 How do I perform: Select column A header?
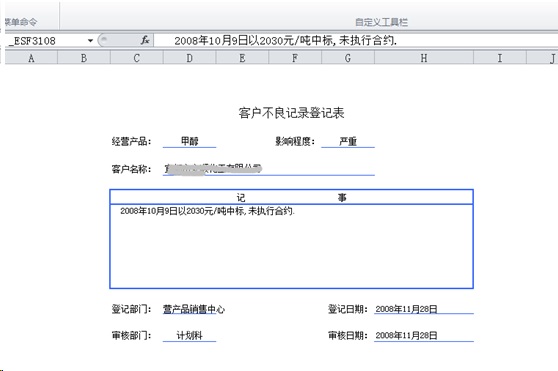[x=31, y=58]
